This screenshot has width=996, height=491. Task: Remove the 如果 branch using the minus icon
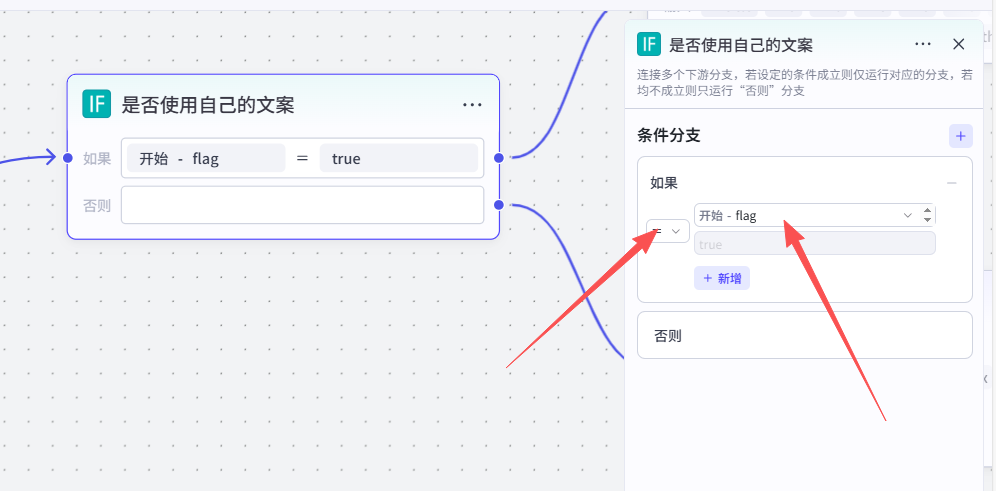tap(952, 183)
